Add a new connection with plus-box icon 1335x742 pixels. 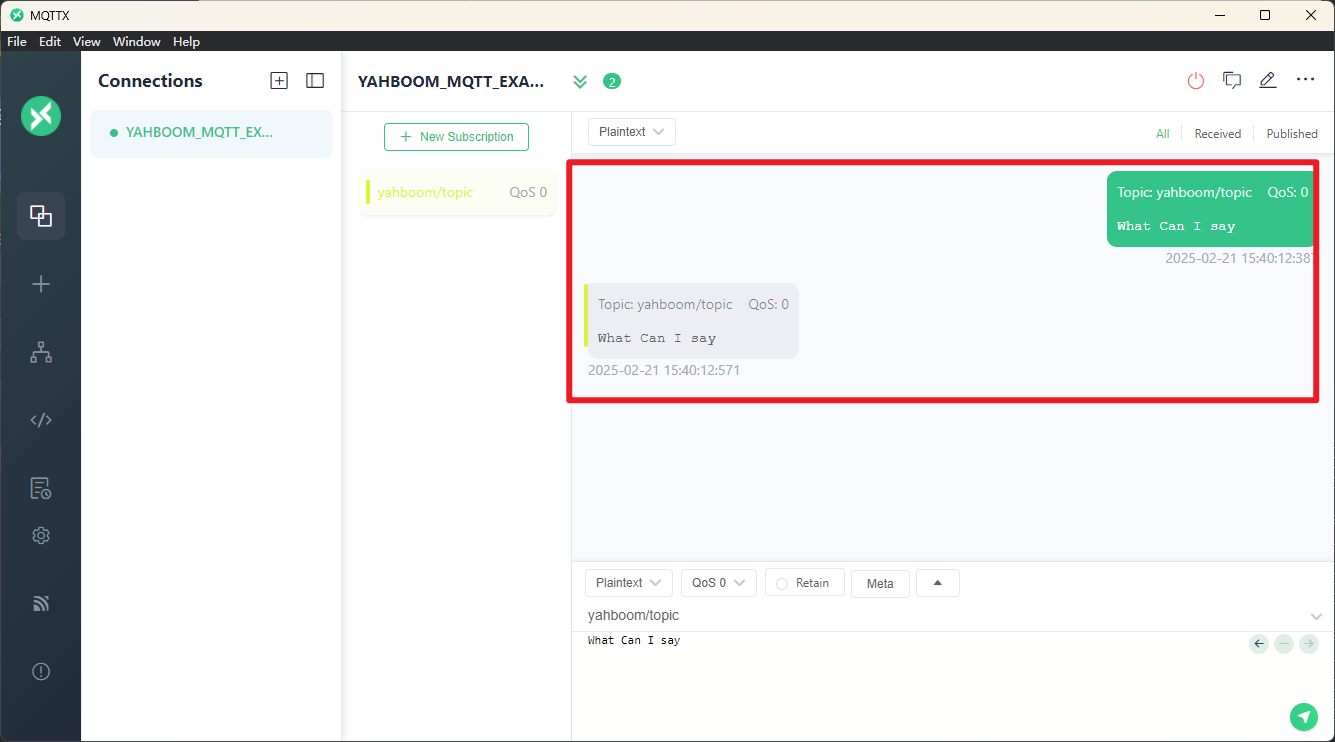[279, 81]
